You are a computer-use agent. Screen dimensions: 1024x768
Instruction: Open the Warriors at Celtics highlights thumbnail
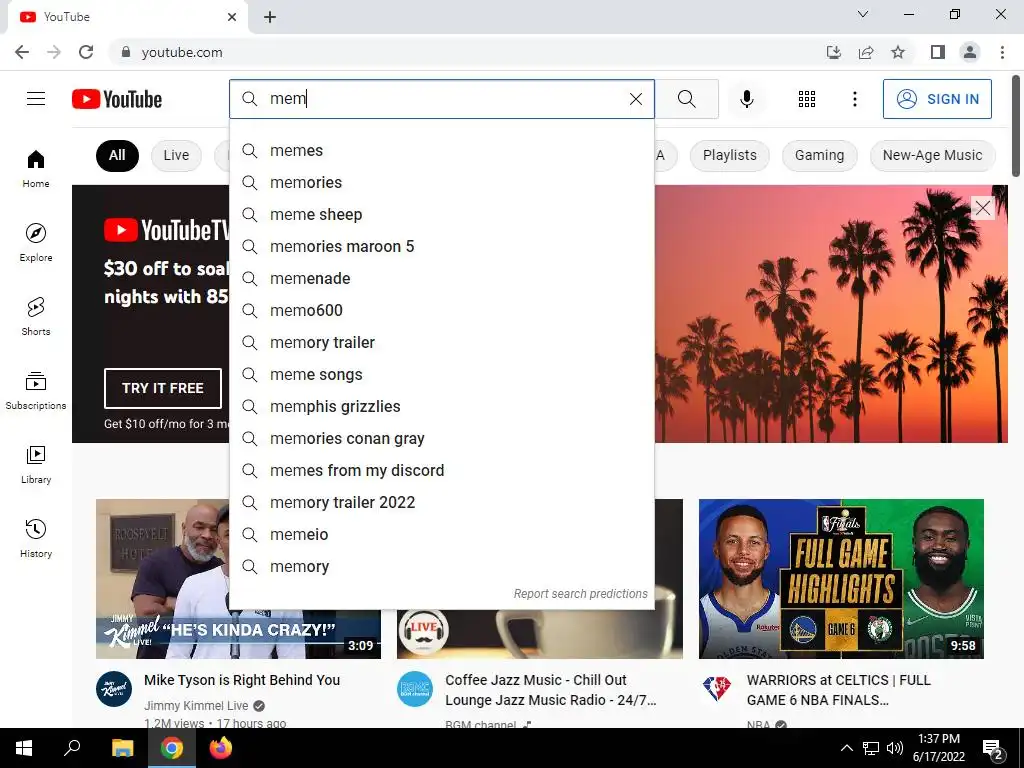[841, 579]
